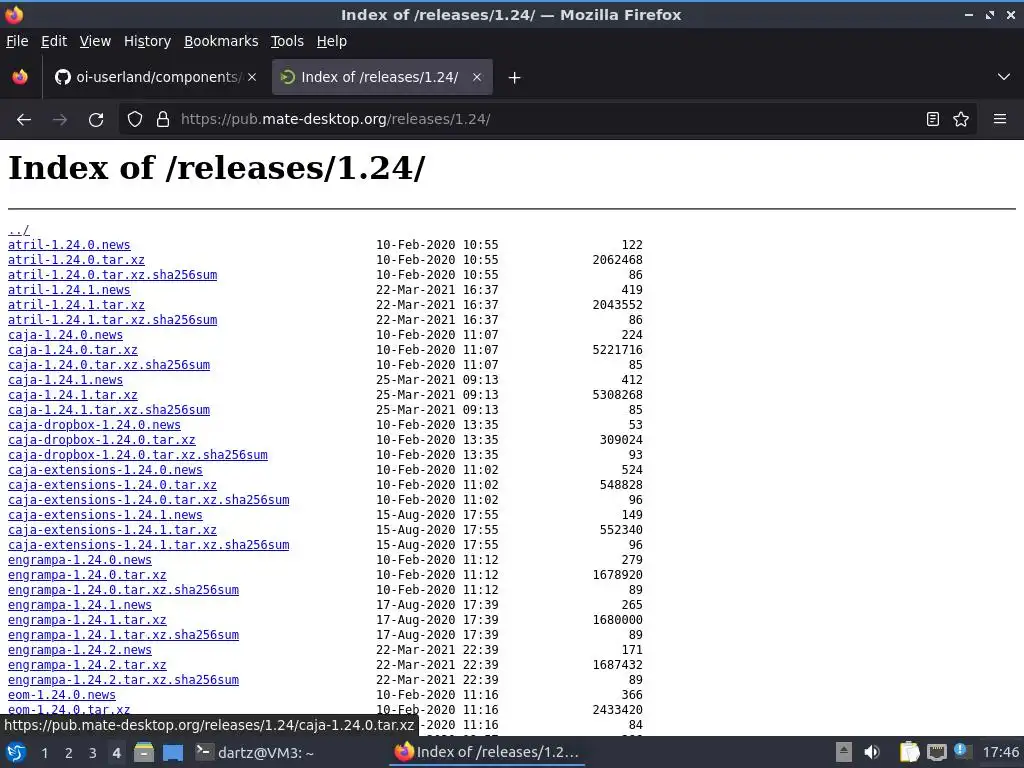Reload the current page
Image resolution: width=1024 pixels, height=768 pixels.
pyautogui.click(x=96, y=120)
